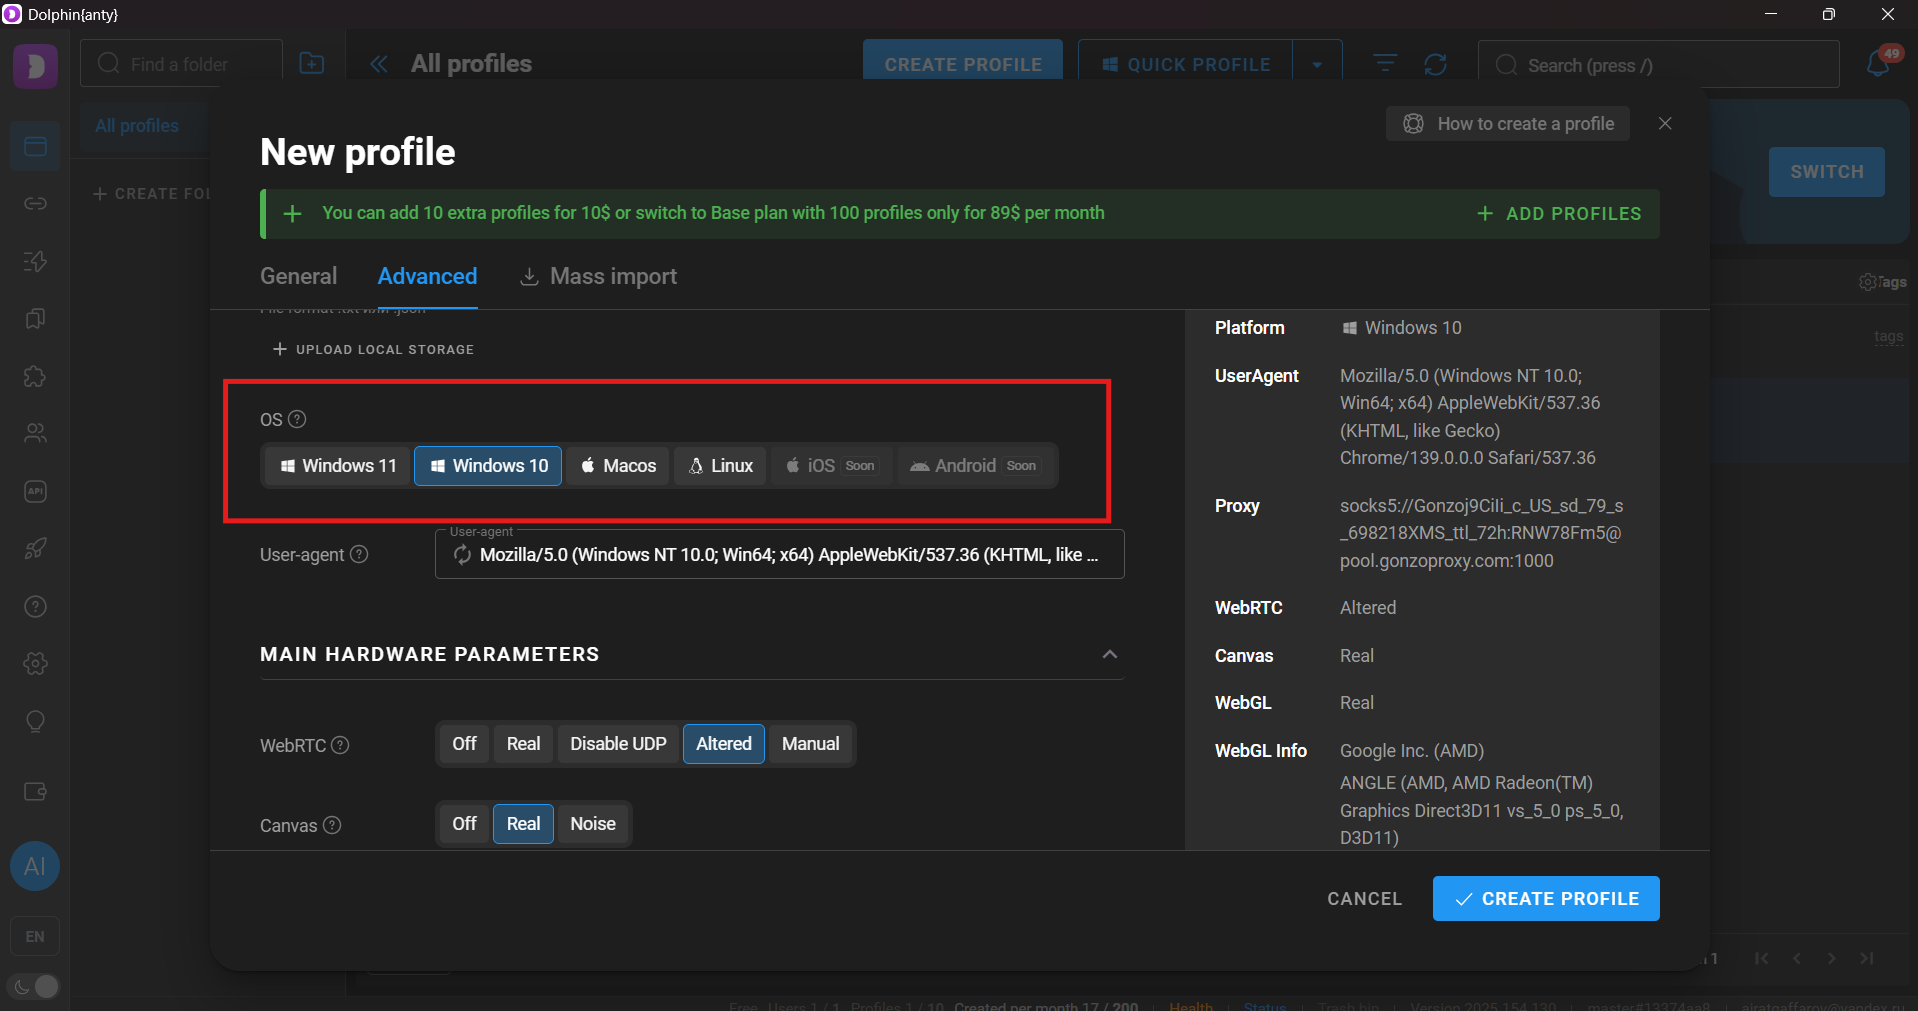
Task: Open the lightbulb ideas sidebar icon
Action: point(35,722)
